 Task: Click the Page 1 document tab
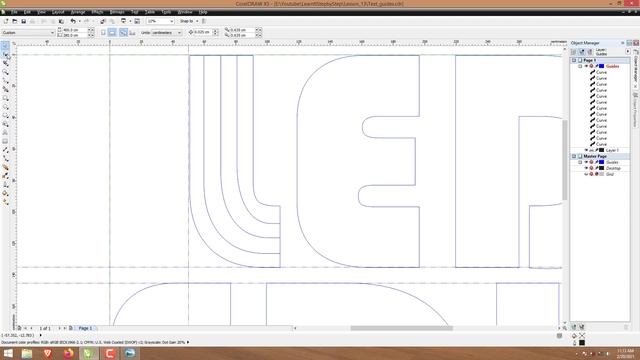coord(85,328)
